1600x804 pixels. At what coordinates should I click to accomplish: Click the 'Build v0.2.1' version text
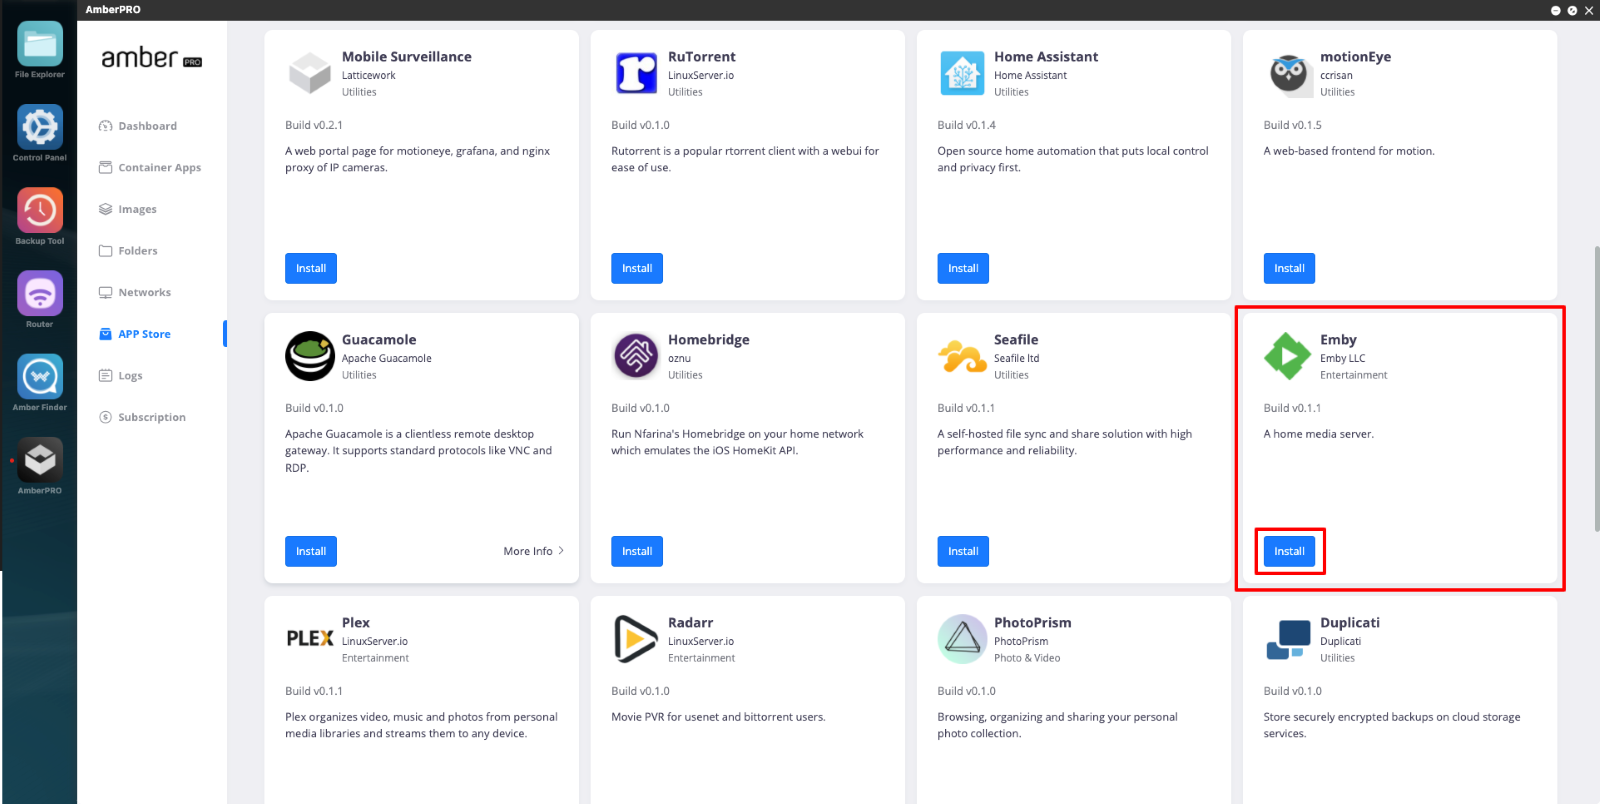tap(314, 125)
